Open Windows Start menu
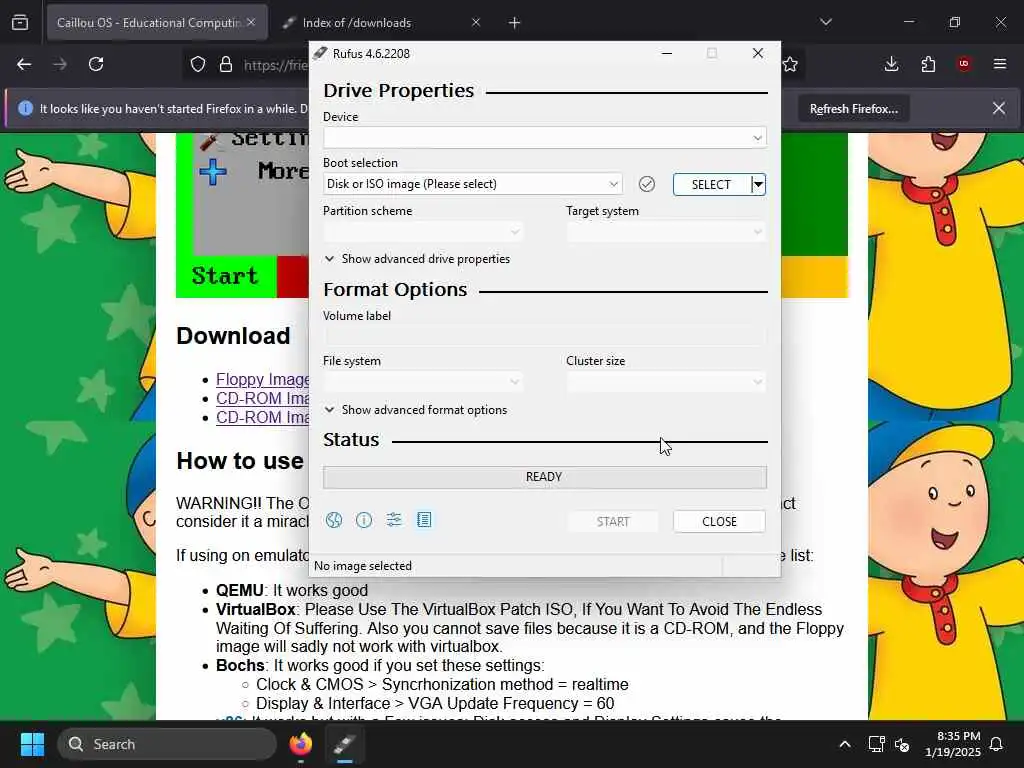The width and height of the screenshot is (1024, 768). click(x=32, y=744)
